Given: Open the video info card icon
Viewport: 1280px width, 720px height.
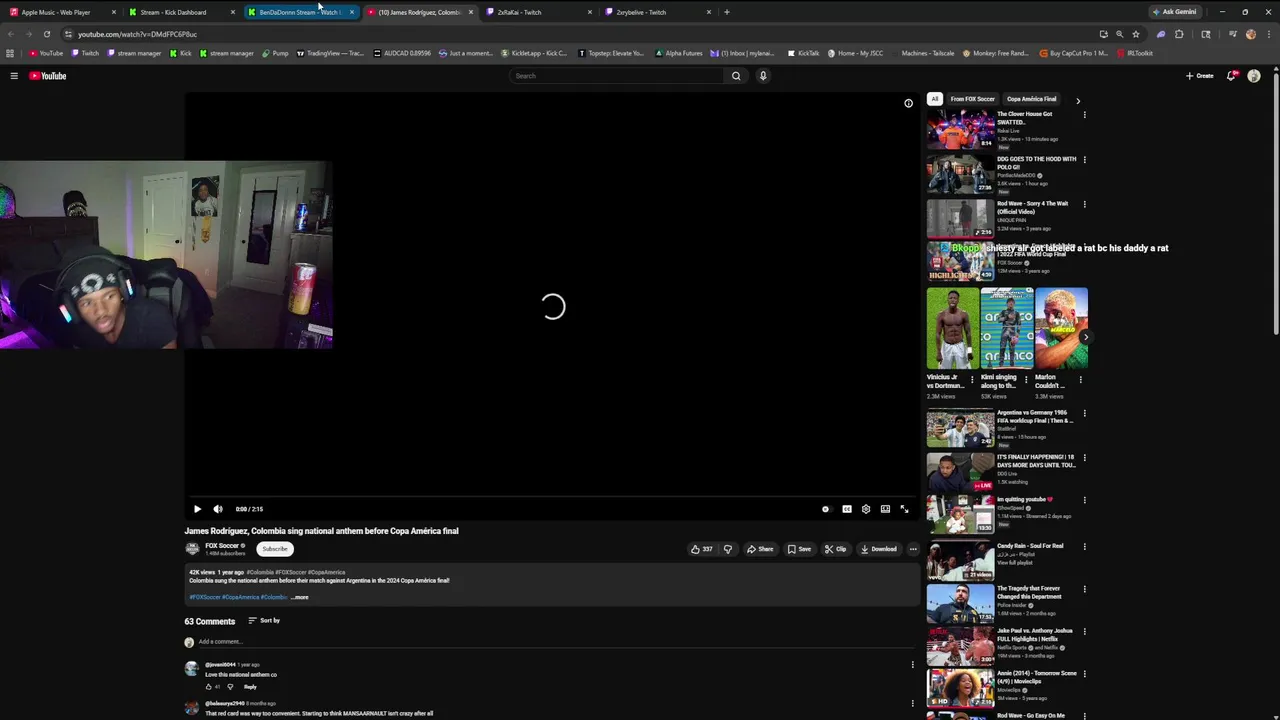Looking at the screenshot, I should [908, 103].
